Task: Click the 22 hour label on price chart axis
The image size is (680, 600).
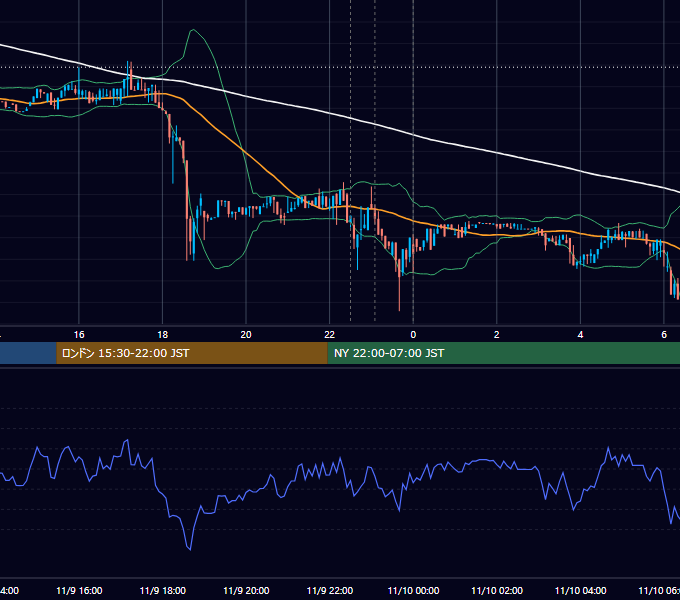Action: pyautogui.click(x=330, y=335)
